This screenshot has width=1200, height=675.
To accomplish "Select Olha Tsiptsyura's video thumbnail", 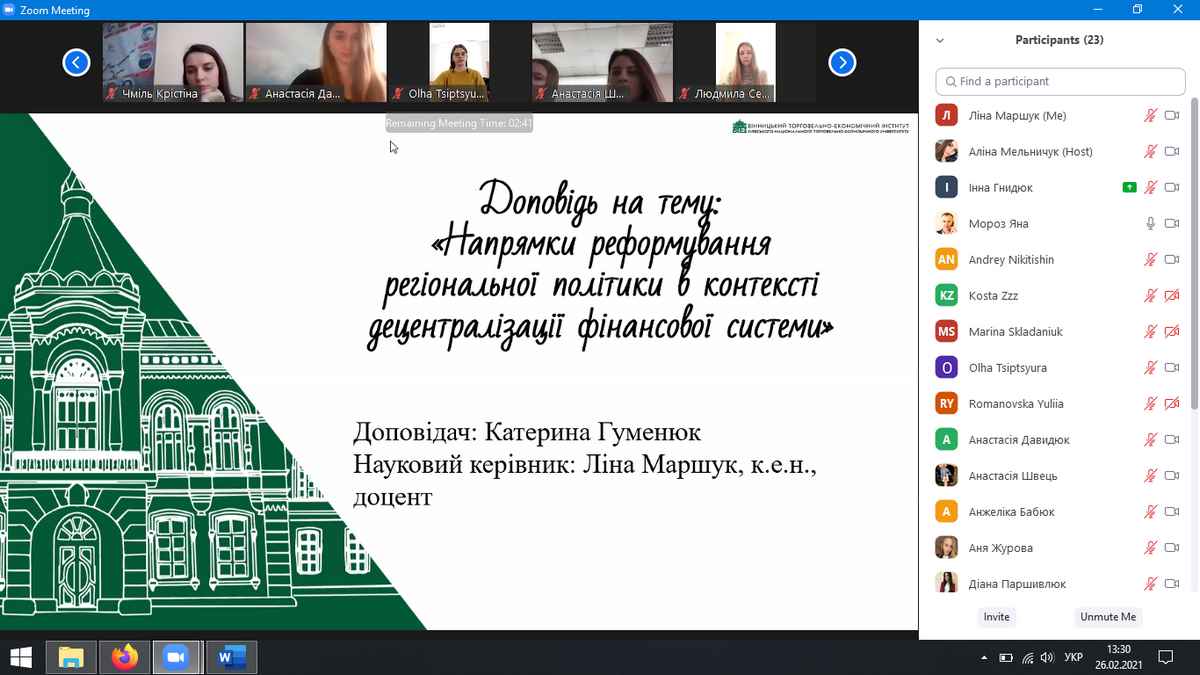I will coord(459,62).
